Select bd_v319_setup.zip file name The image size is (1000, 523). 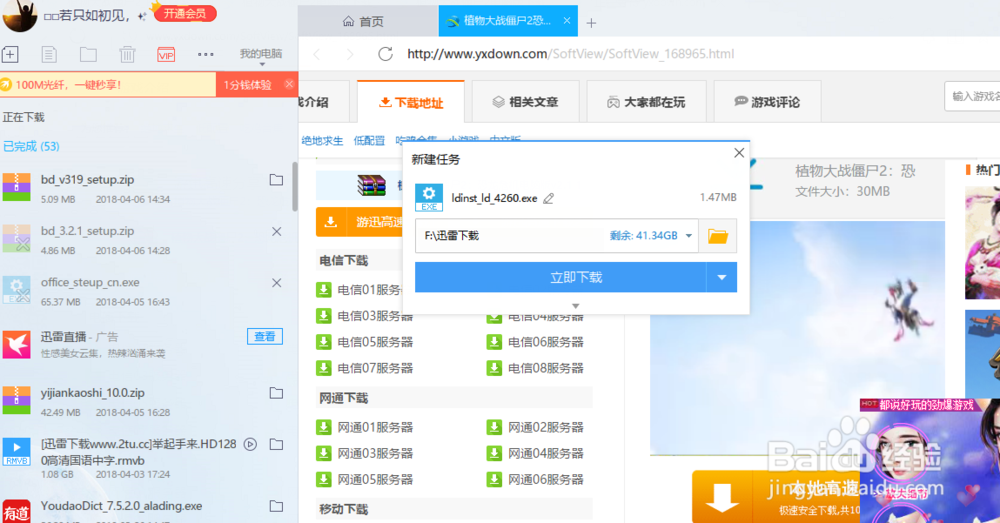pos(87,180)
